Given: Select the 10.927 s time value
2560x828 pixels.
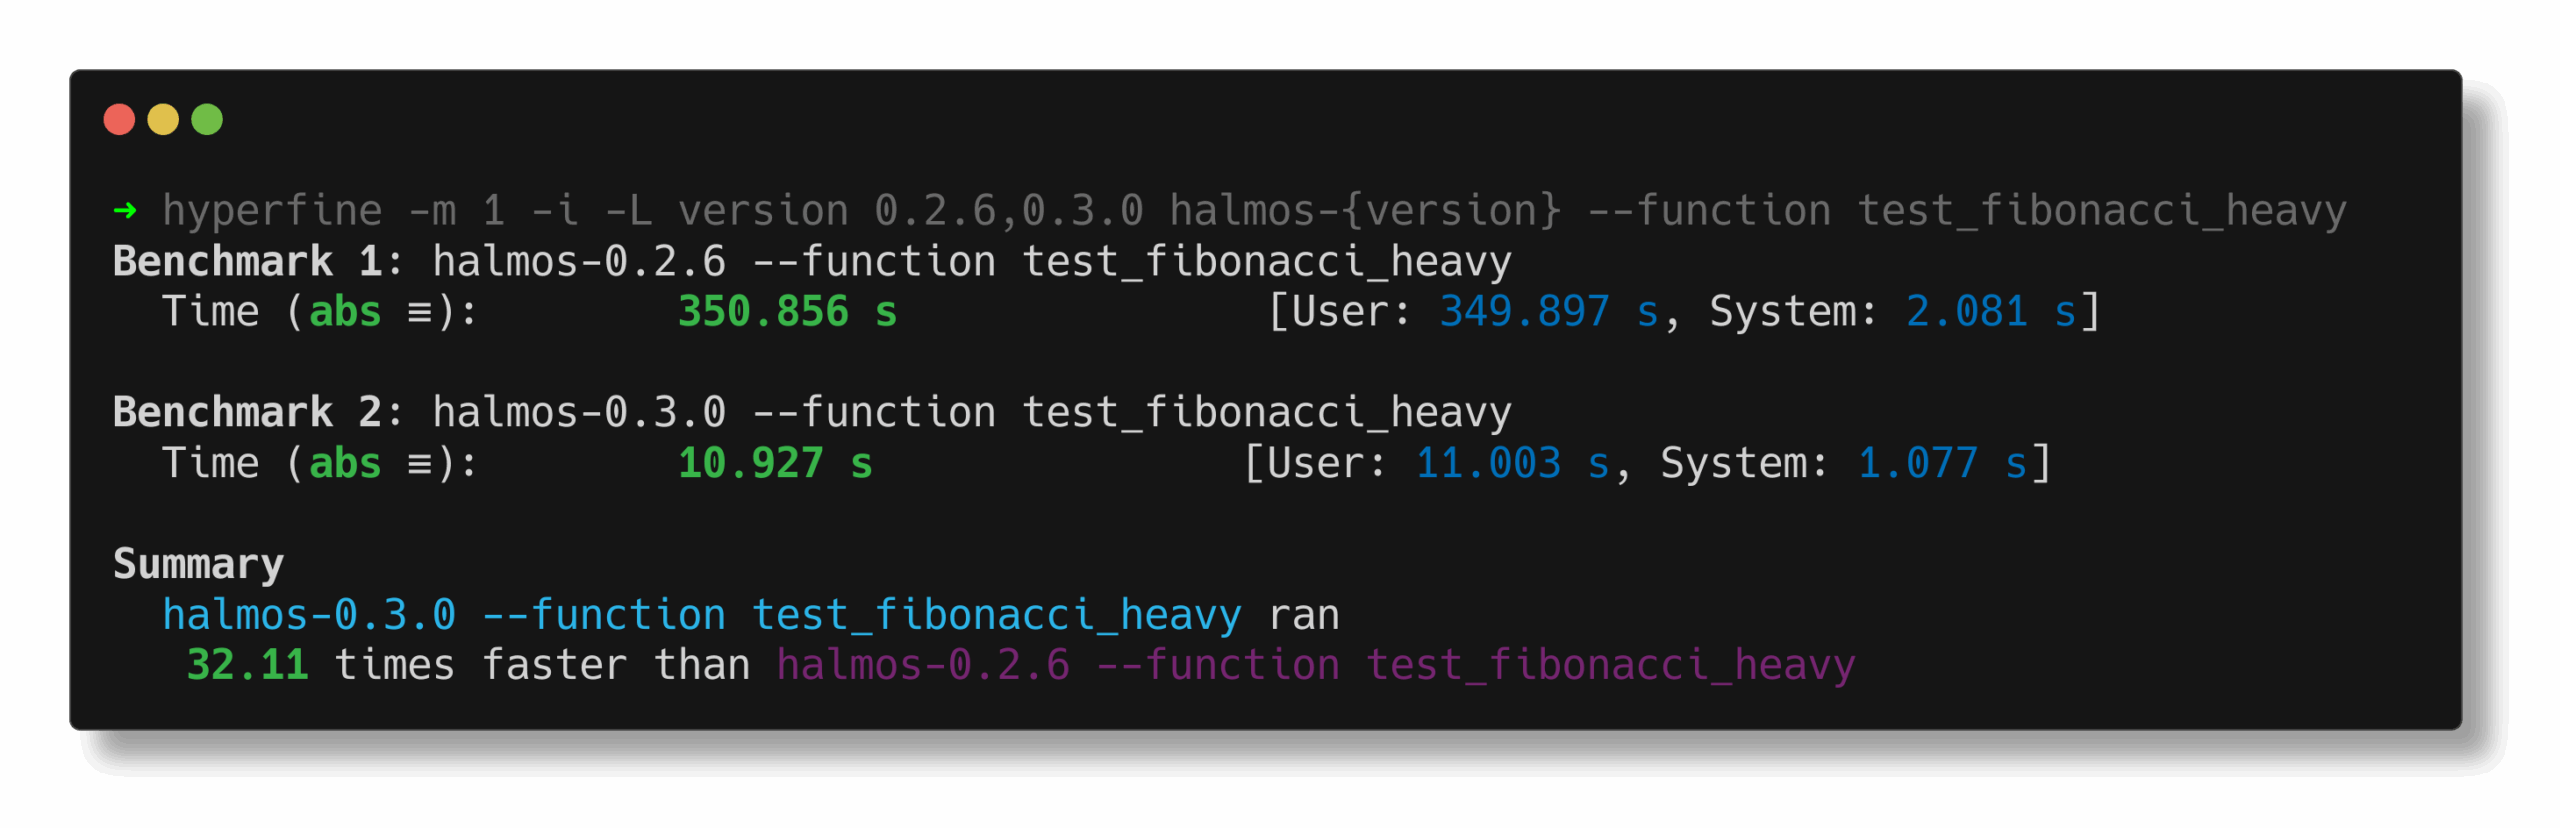Looking at the screenshot, I should pos(775,464).
